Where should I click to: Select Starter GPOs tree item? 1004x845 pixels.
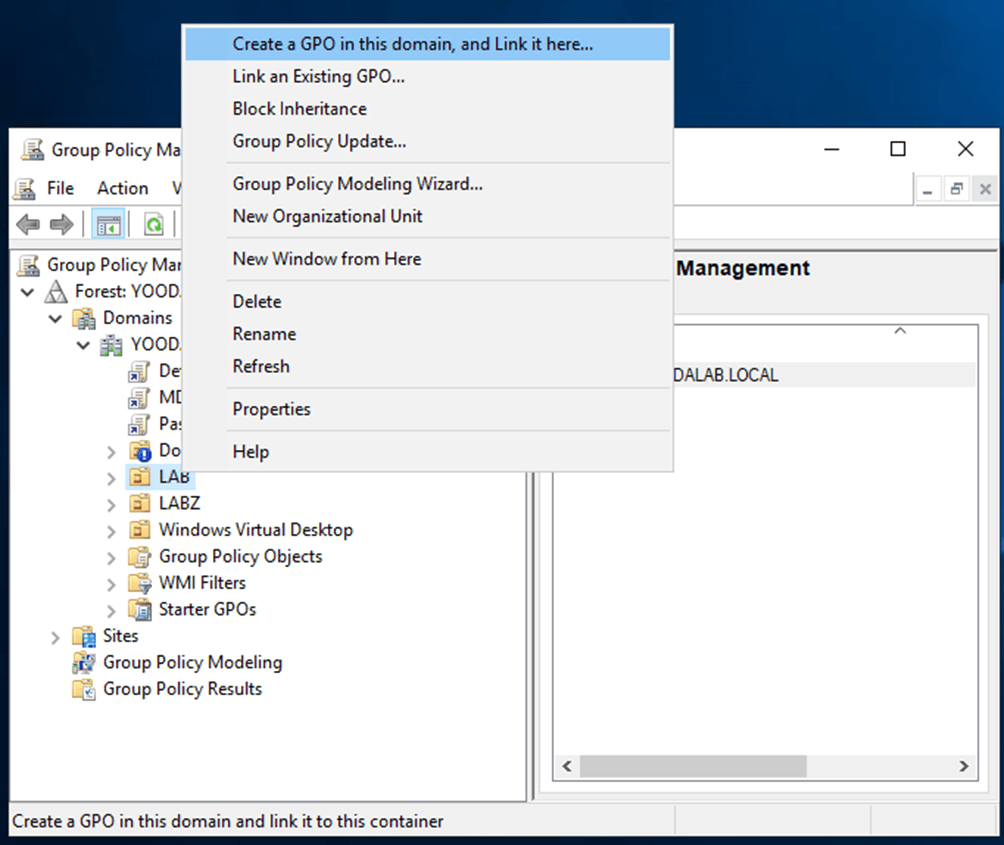click(207, 609)
